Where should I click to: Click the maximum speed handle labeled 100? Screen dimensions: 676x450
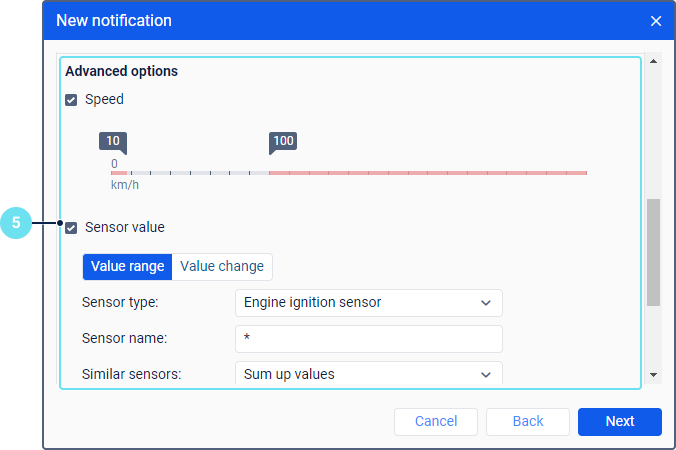coord(283,142)
